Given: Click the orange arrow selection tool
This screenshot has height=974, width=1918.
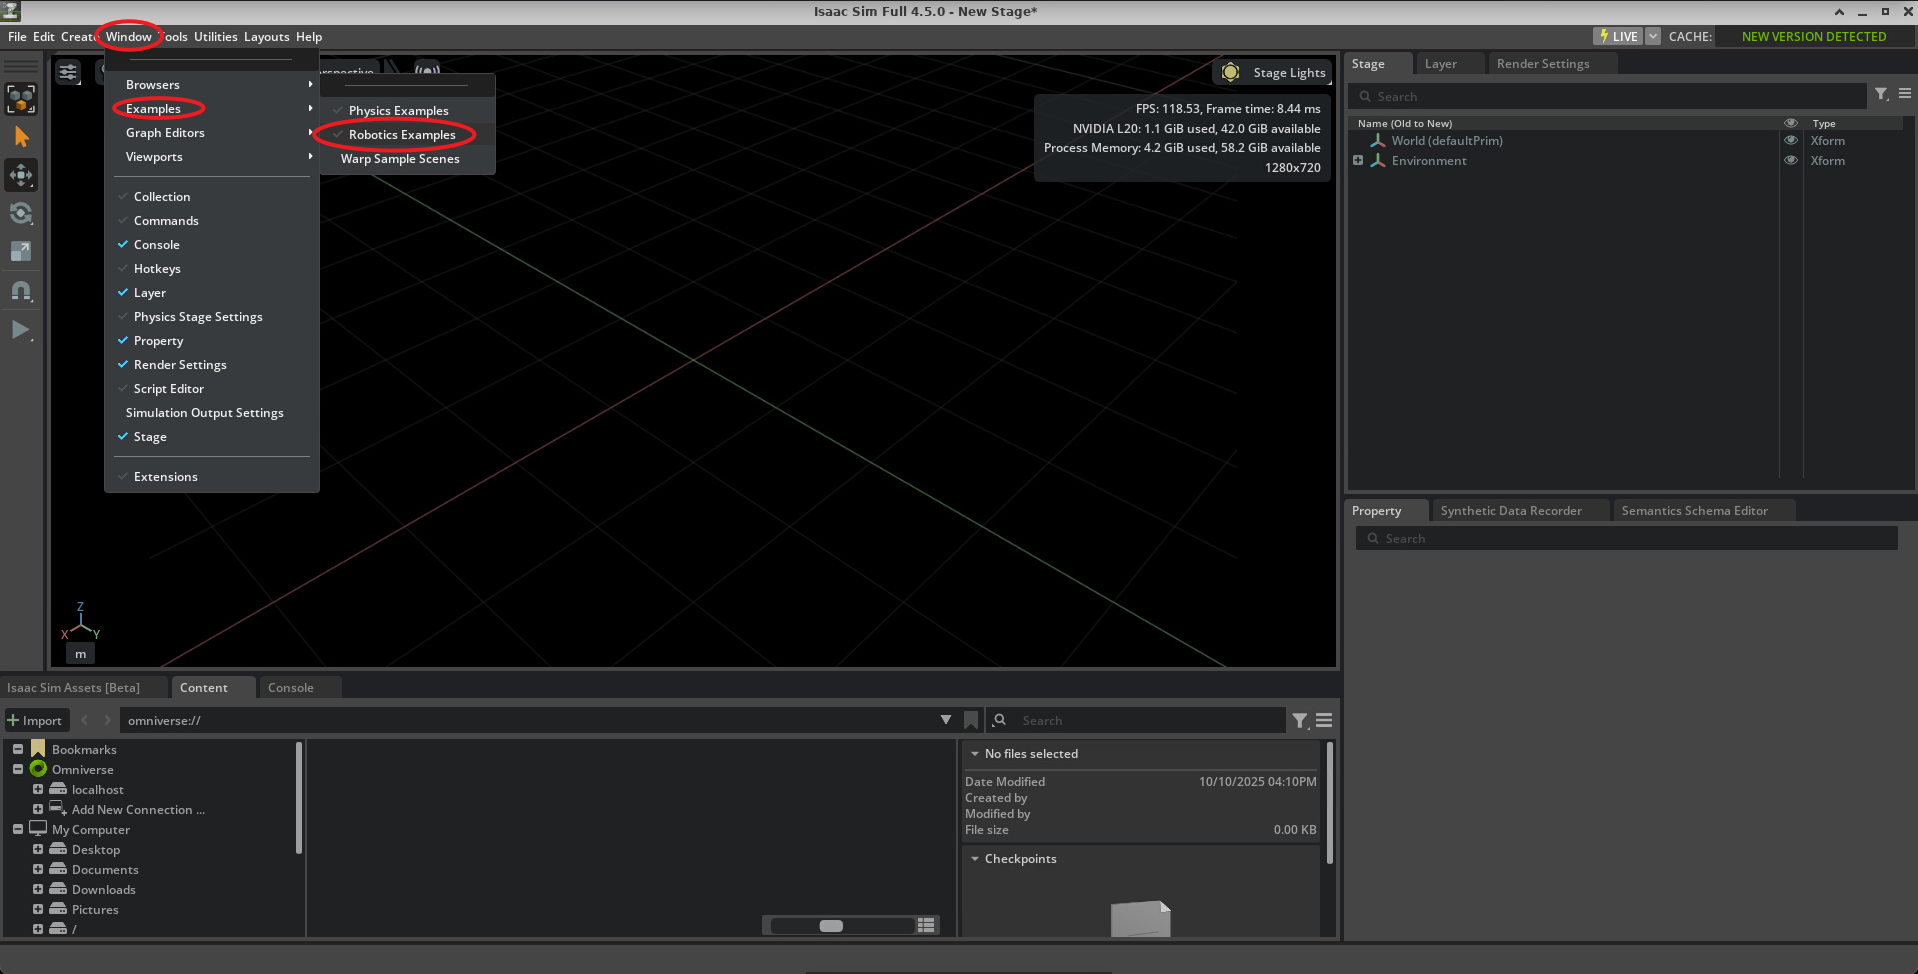Looking at the screenshot, I should tap(21, 137).
